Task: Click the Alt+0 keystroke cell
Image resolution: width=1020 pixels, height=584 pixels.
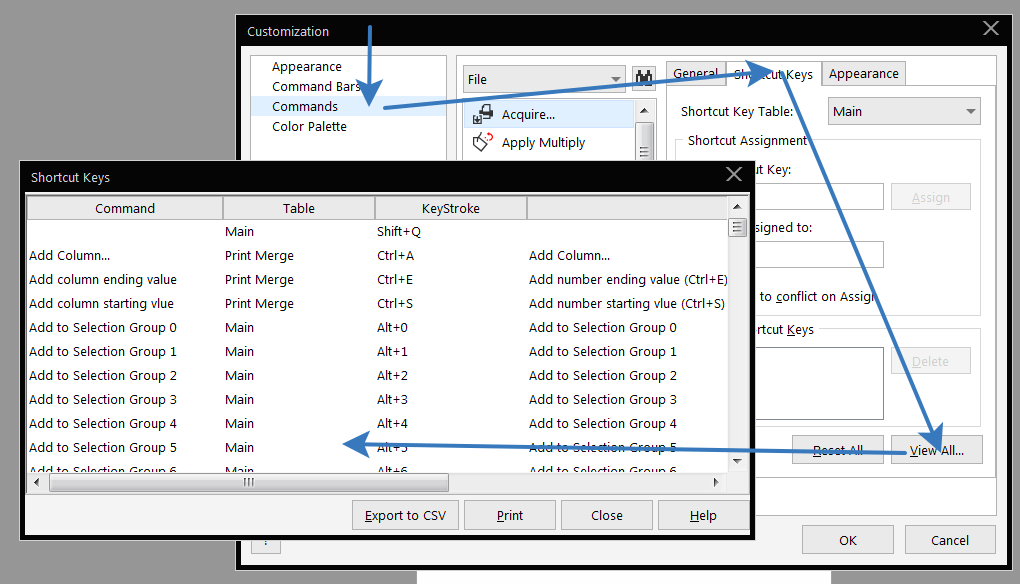Action: click(x=392, y=328)
